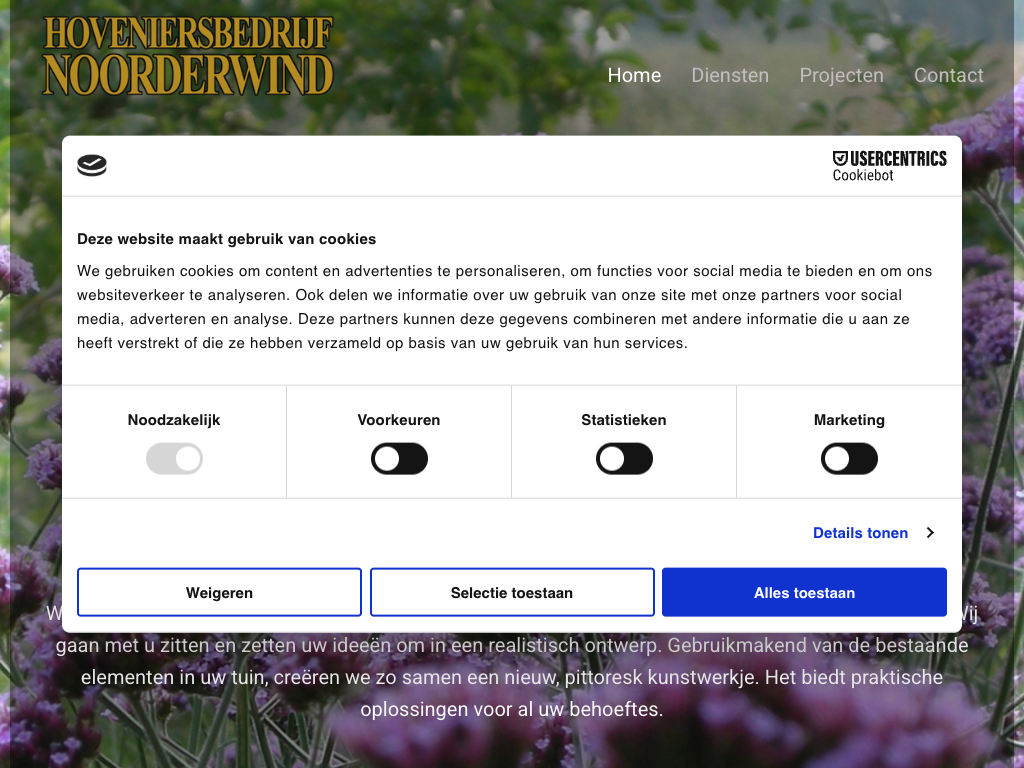This screenshot has width=1024, height=768.
Task: Enable the Marketing cookies switch
Action: coord(849,460)
